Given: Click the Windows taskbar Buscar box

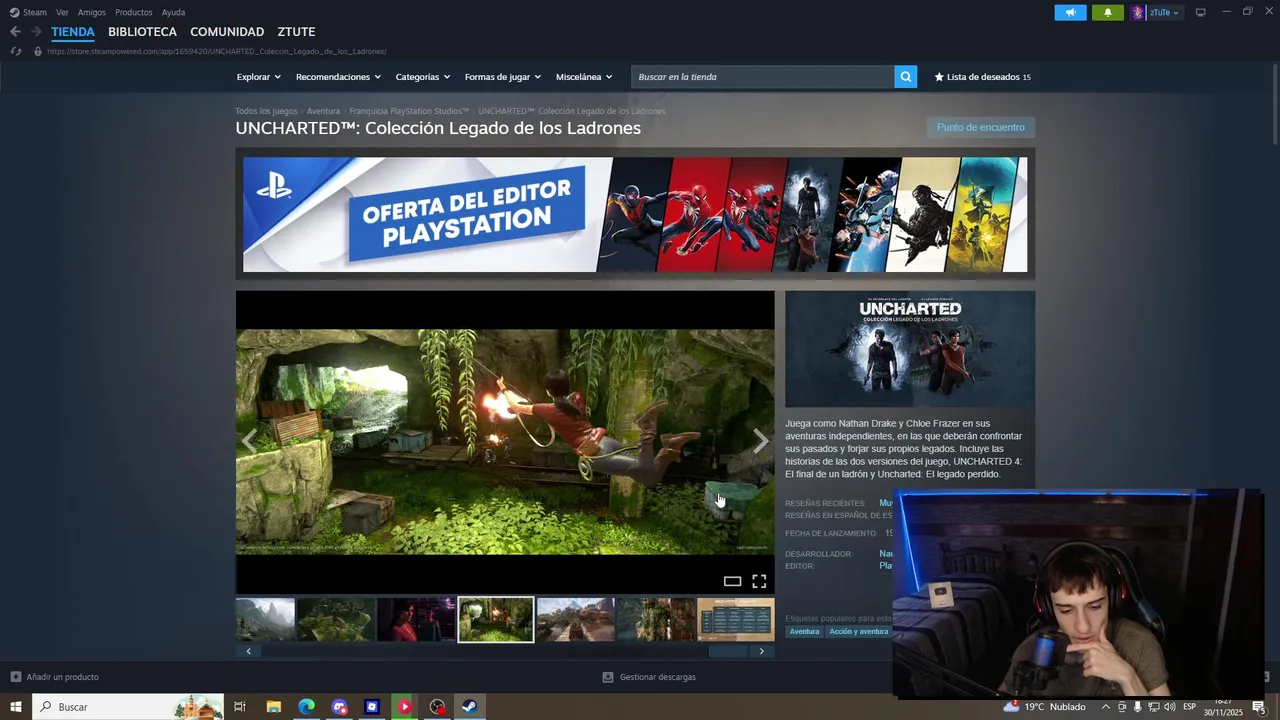Looking at the screenshot, I should pos(128,707).
